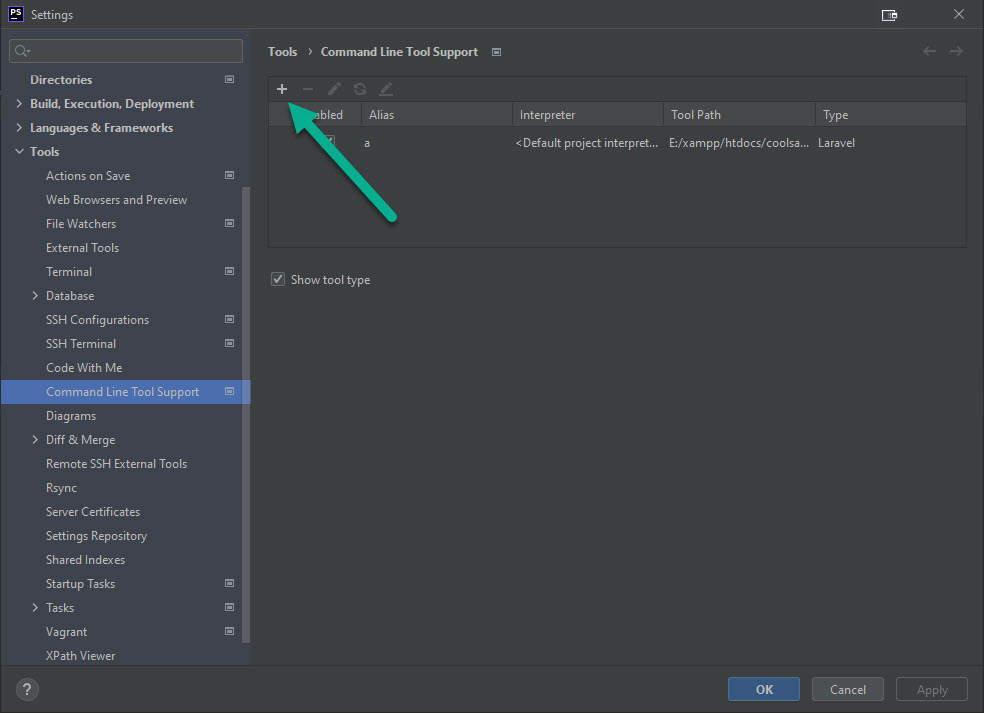984x713 pixels.
Task: Click the edit tool source icon
Action: pyautogui.click(x=386, y=89)
